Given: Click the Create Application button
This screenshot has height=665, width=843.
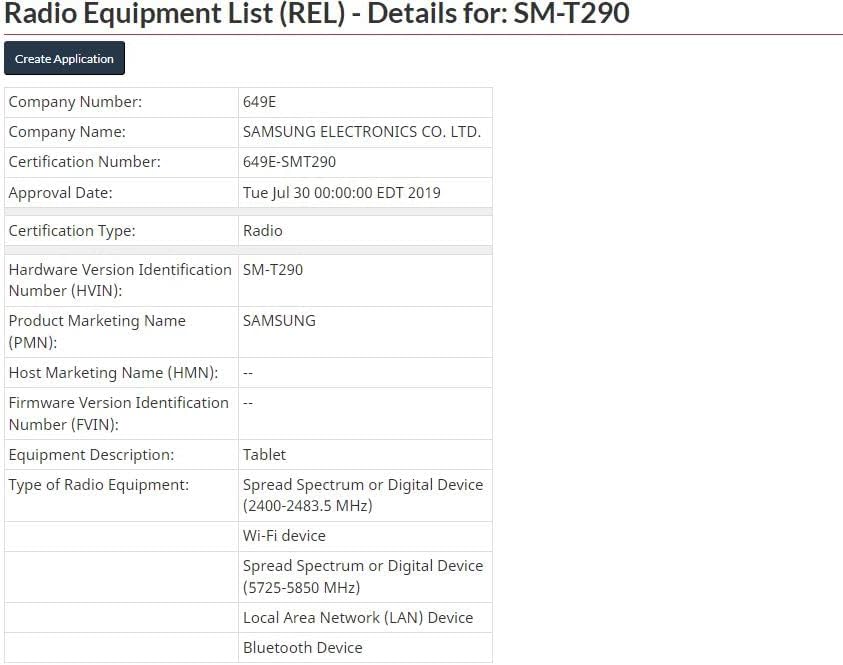Looking at the screenshot, I should pos(65,58).
